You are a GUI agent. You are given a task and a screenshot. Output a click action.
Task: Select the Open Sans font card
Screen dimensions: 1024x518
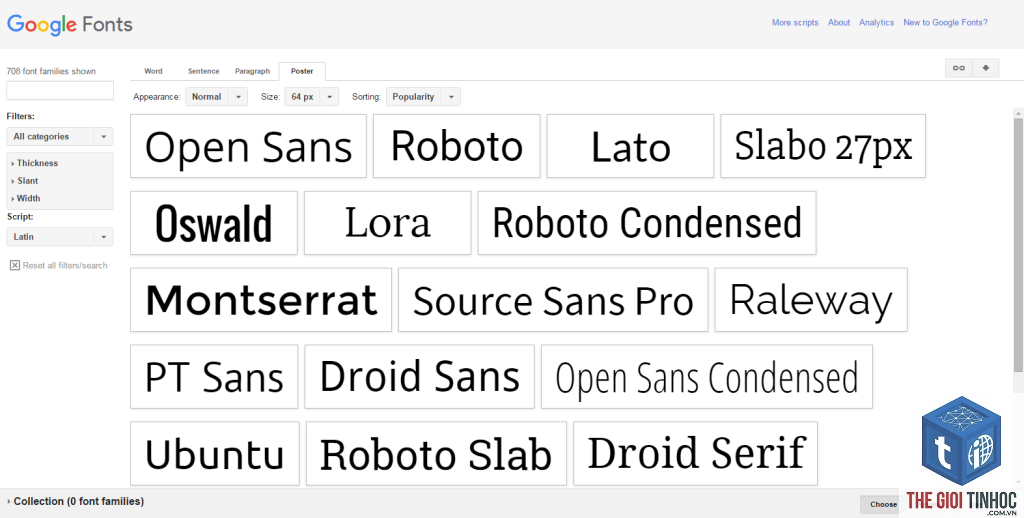[248, 146]
